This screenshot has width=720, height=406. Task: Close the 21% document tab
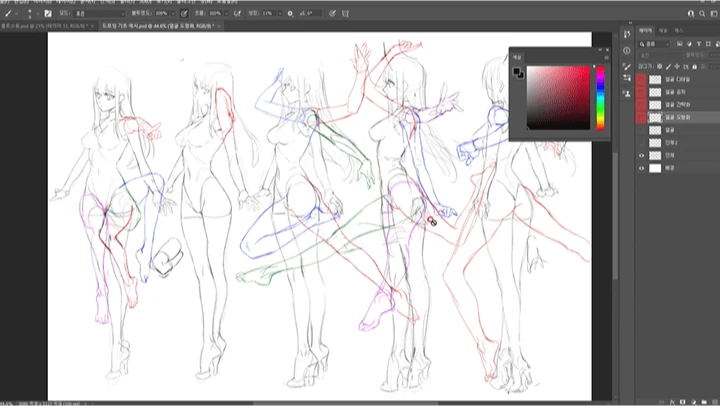click(x=92, y=26)
